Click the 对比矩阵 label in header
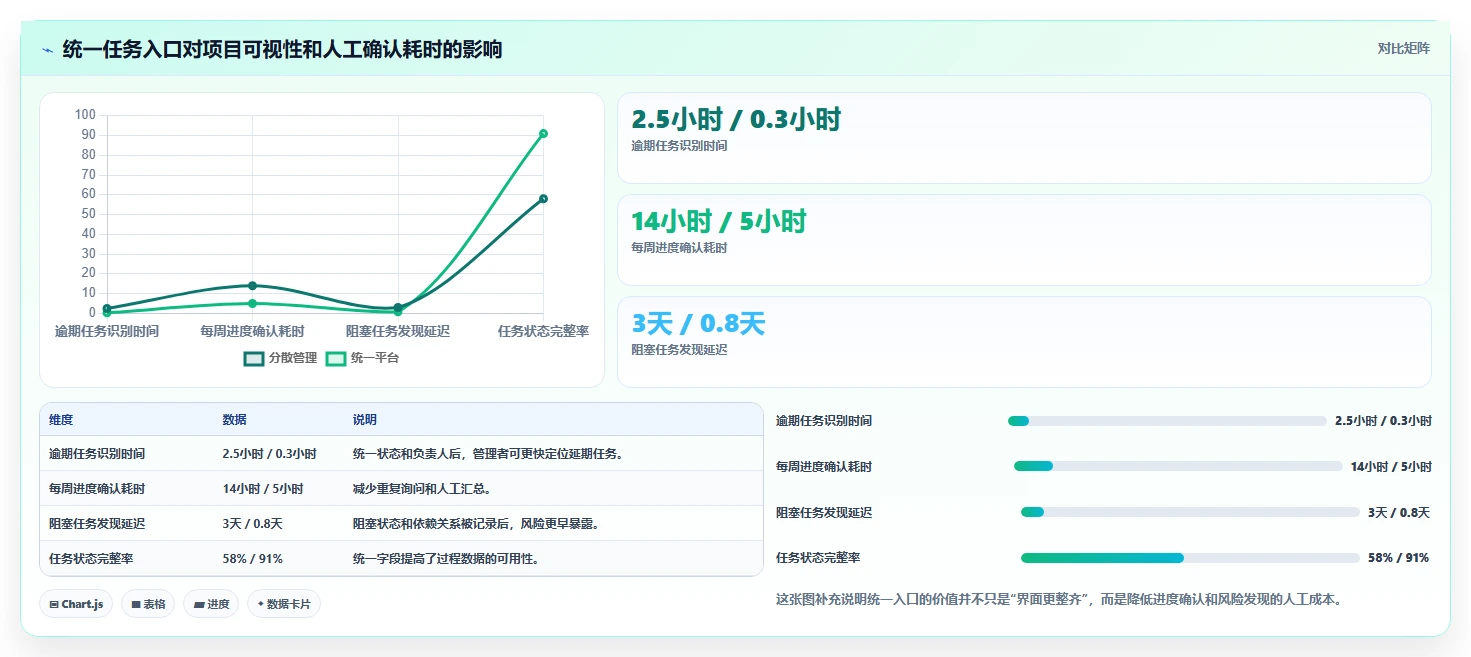The height and width of the screenshot is (657, 1471). [1403, 49]
